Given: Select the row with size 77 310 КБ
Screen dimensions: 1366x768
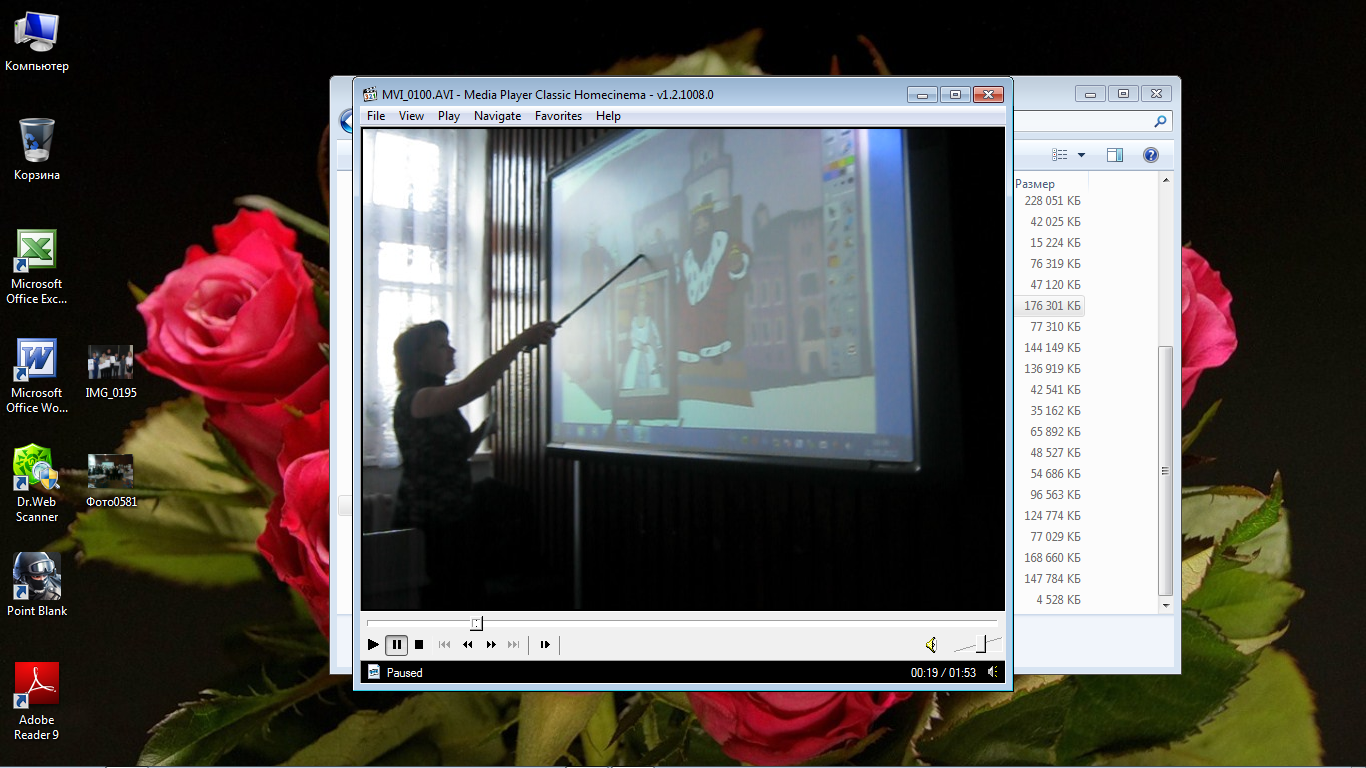Looking at the screenshot, I should [1055, 327].
